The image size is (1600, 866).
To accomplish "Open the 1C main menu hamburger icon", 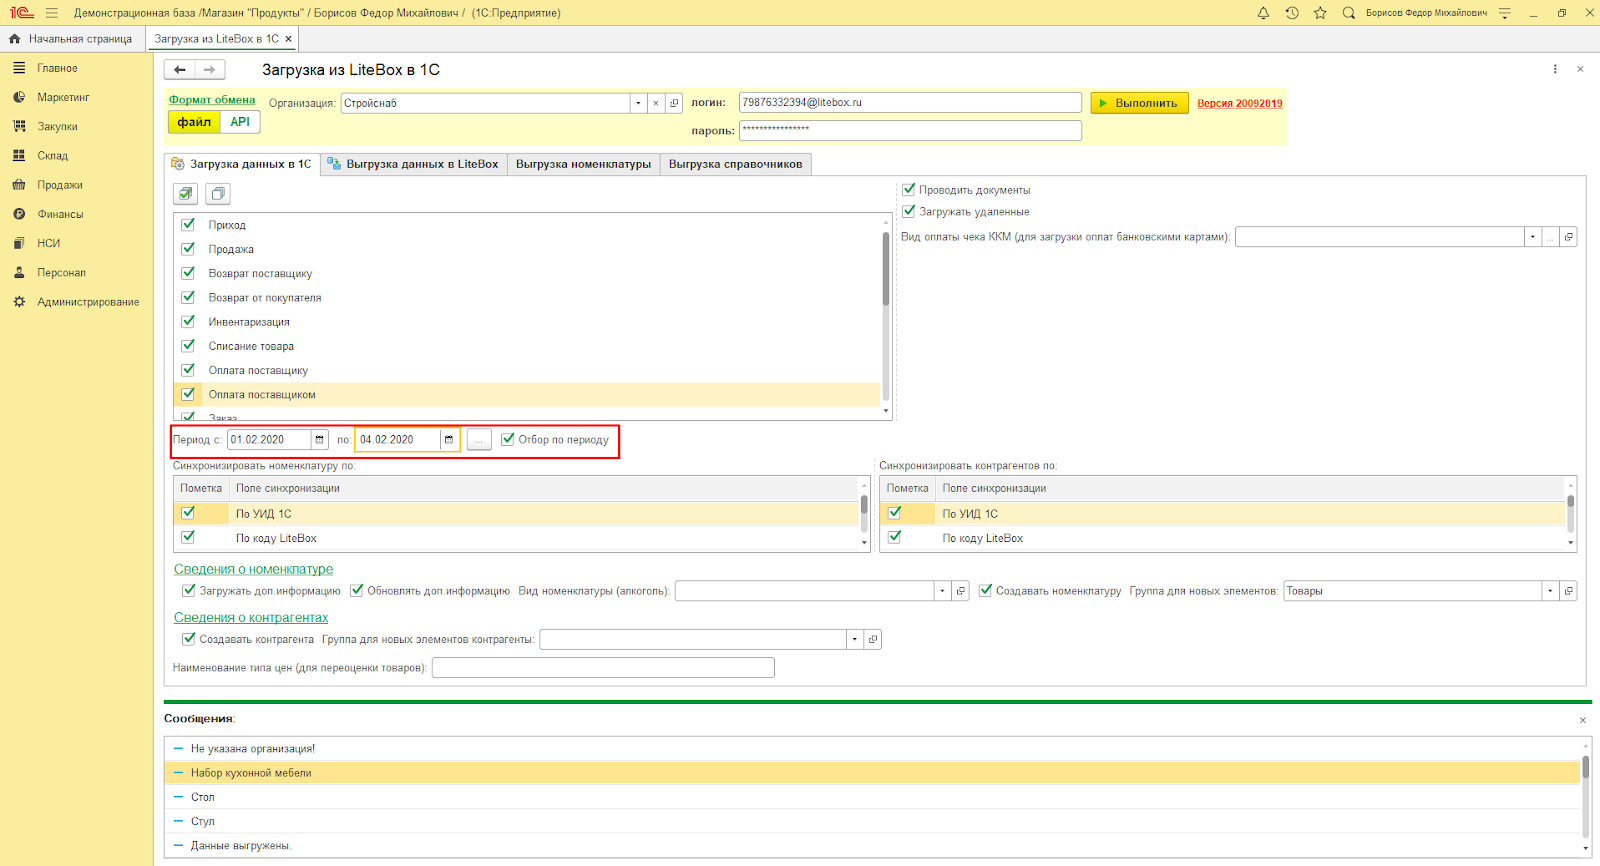I will (x=52, y=13).
